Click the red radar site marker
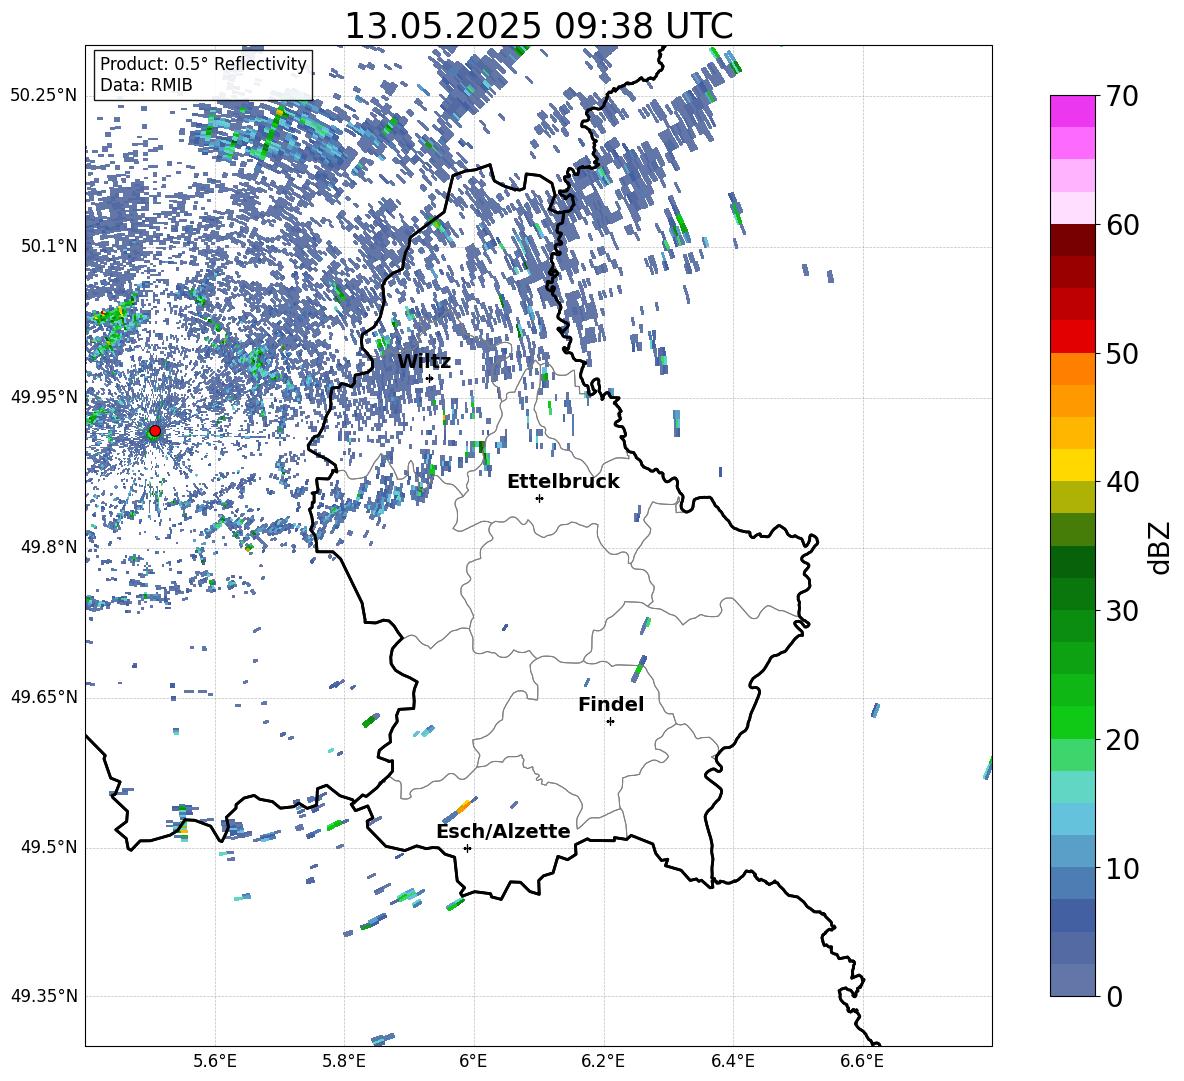Image resolution: width=1184 pixels, height=1081 pixels. [155, 430]
